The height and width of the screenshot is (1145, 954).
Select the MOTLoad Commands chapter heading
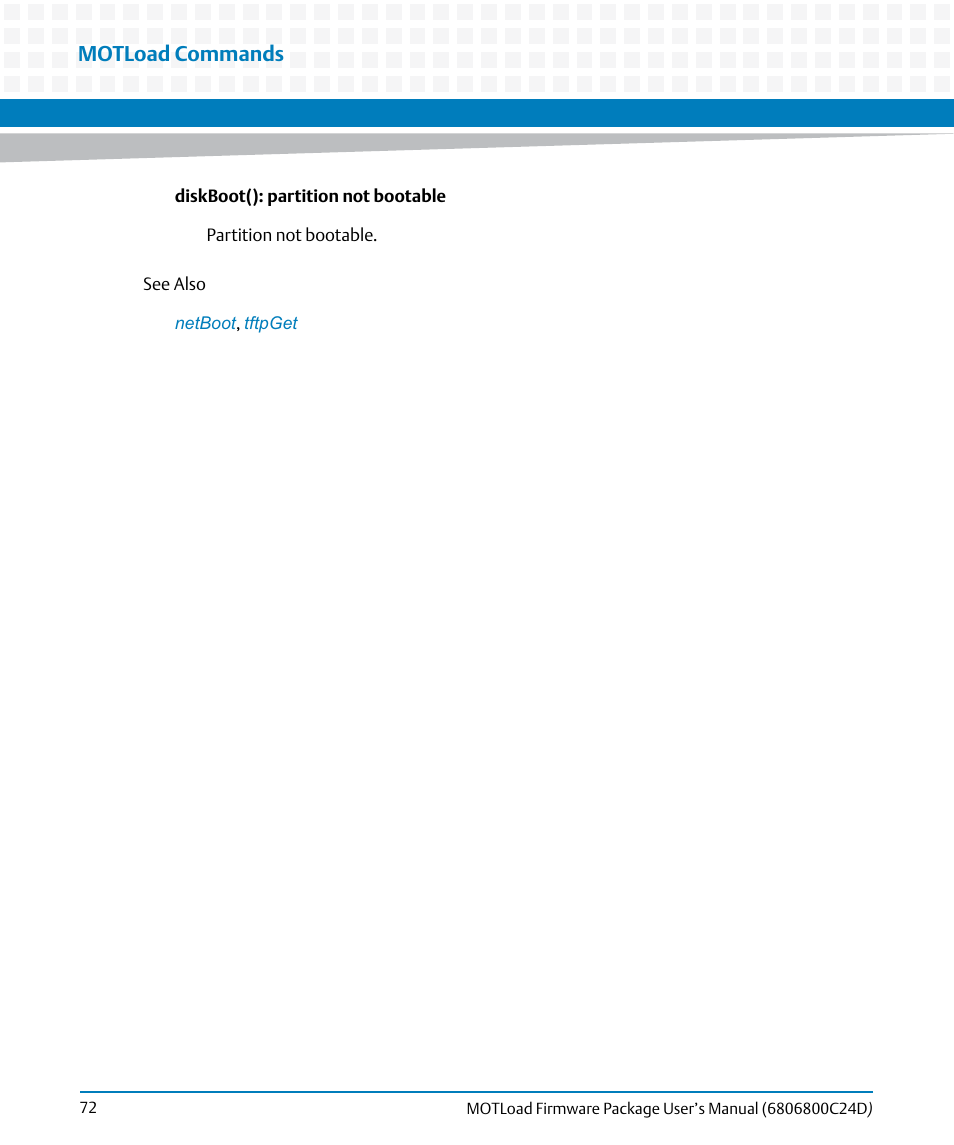pyautogui.click(x=180, y=53)
